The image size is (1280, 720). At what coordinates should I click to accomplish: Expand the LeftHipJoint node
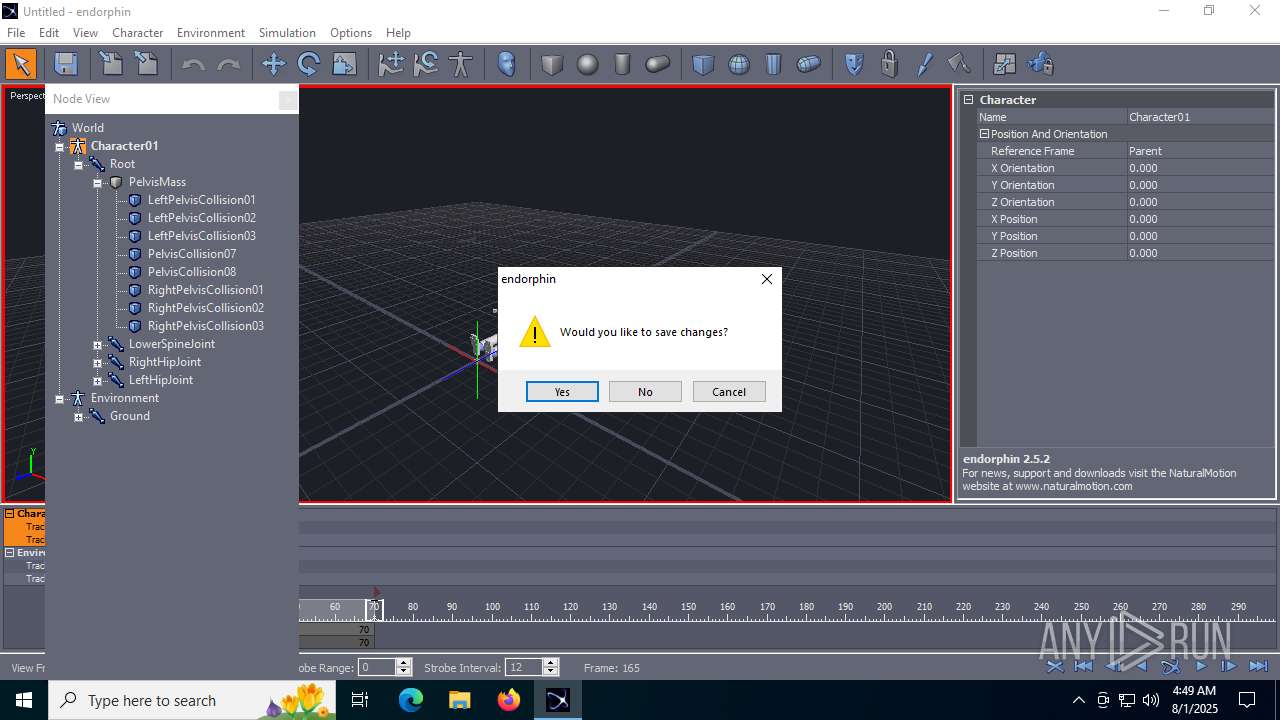[x=97, y=381]
